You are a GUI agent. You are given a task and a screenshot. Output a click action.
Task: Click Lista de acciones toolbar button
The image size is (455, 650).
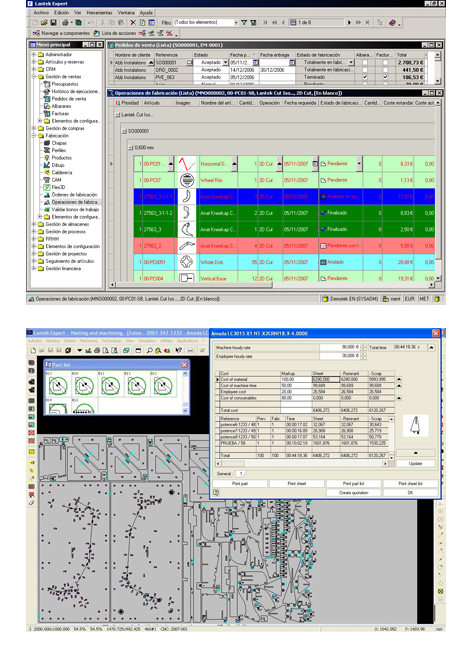116,33
